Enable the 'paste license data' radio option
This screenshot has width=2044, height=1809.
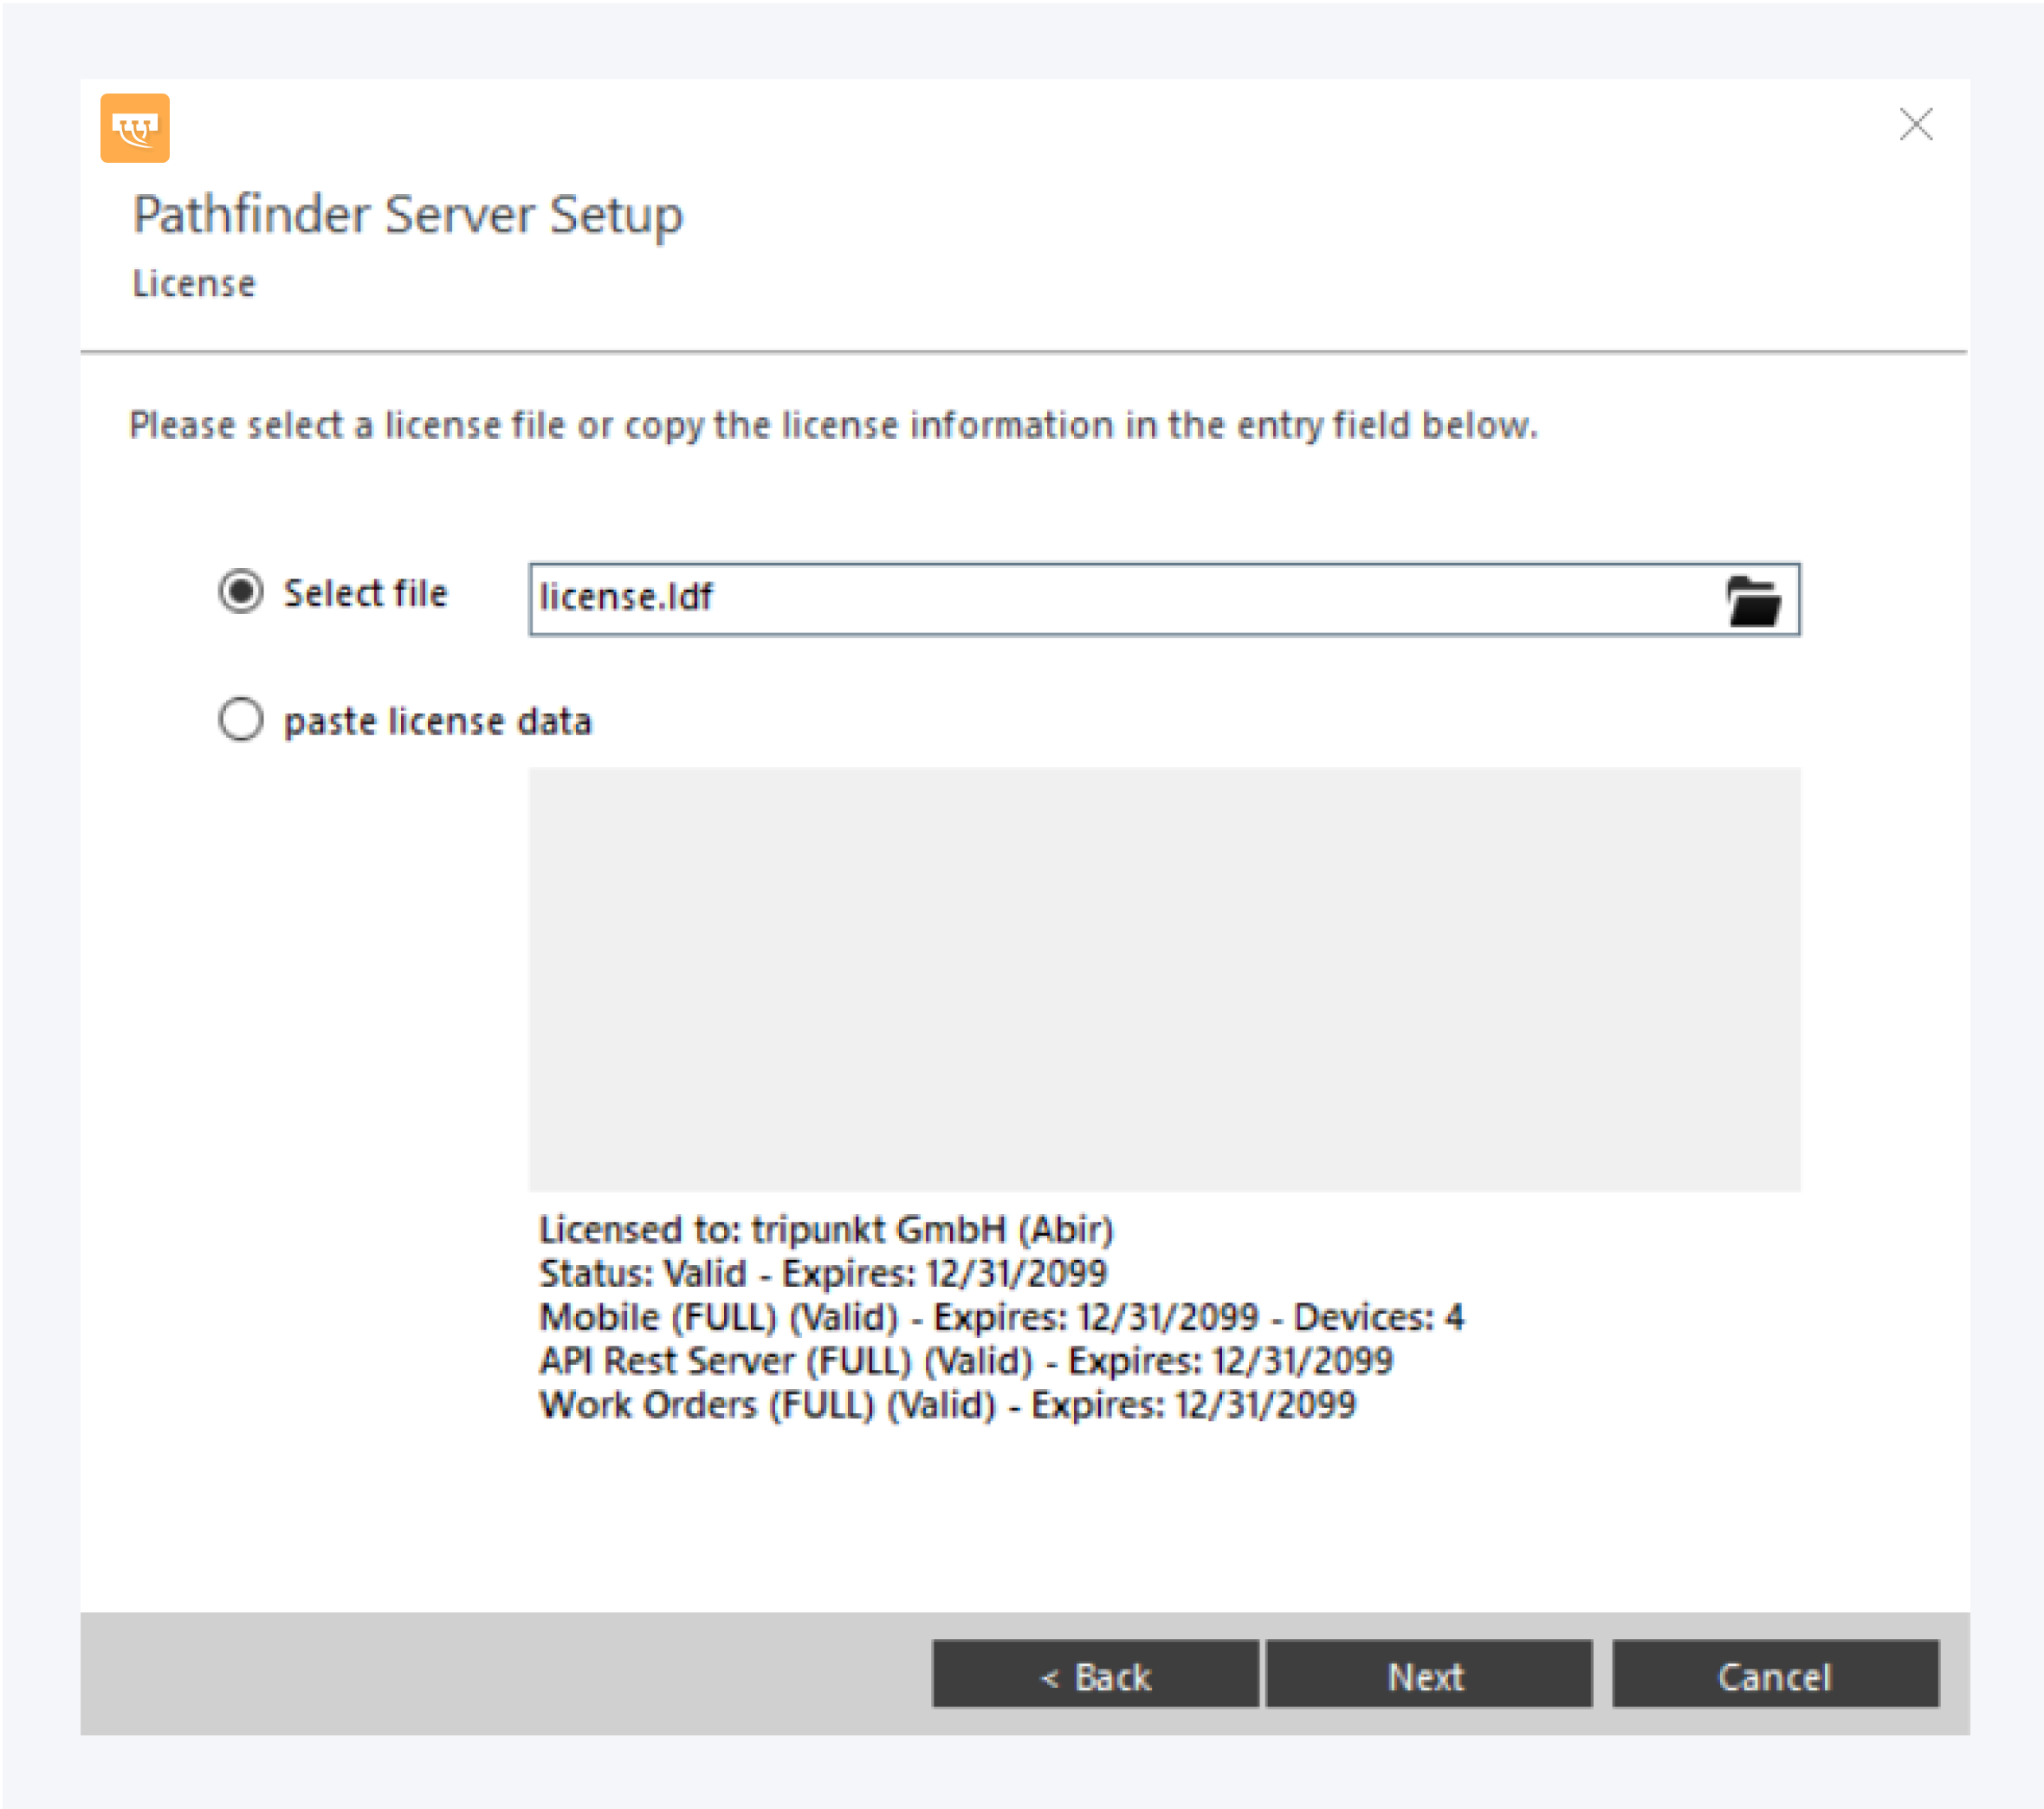point(241,719)
